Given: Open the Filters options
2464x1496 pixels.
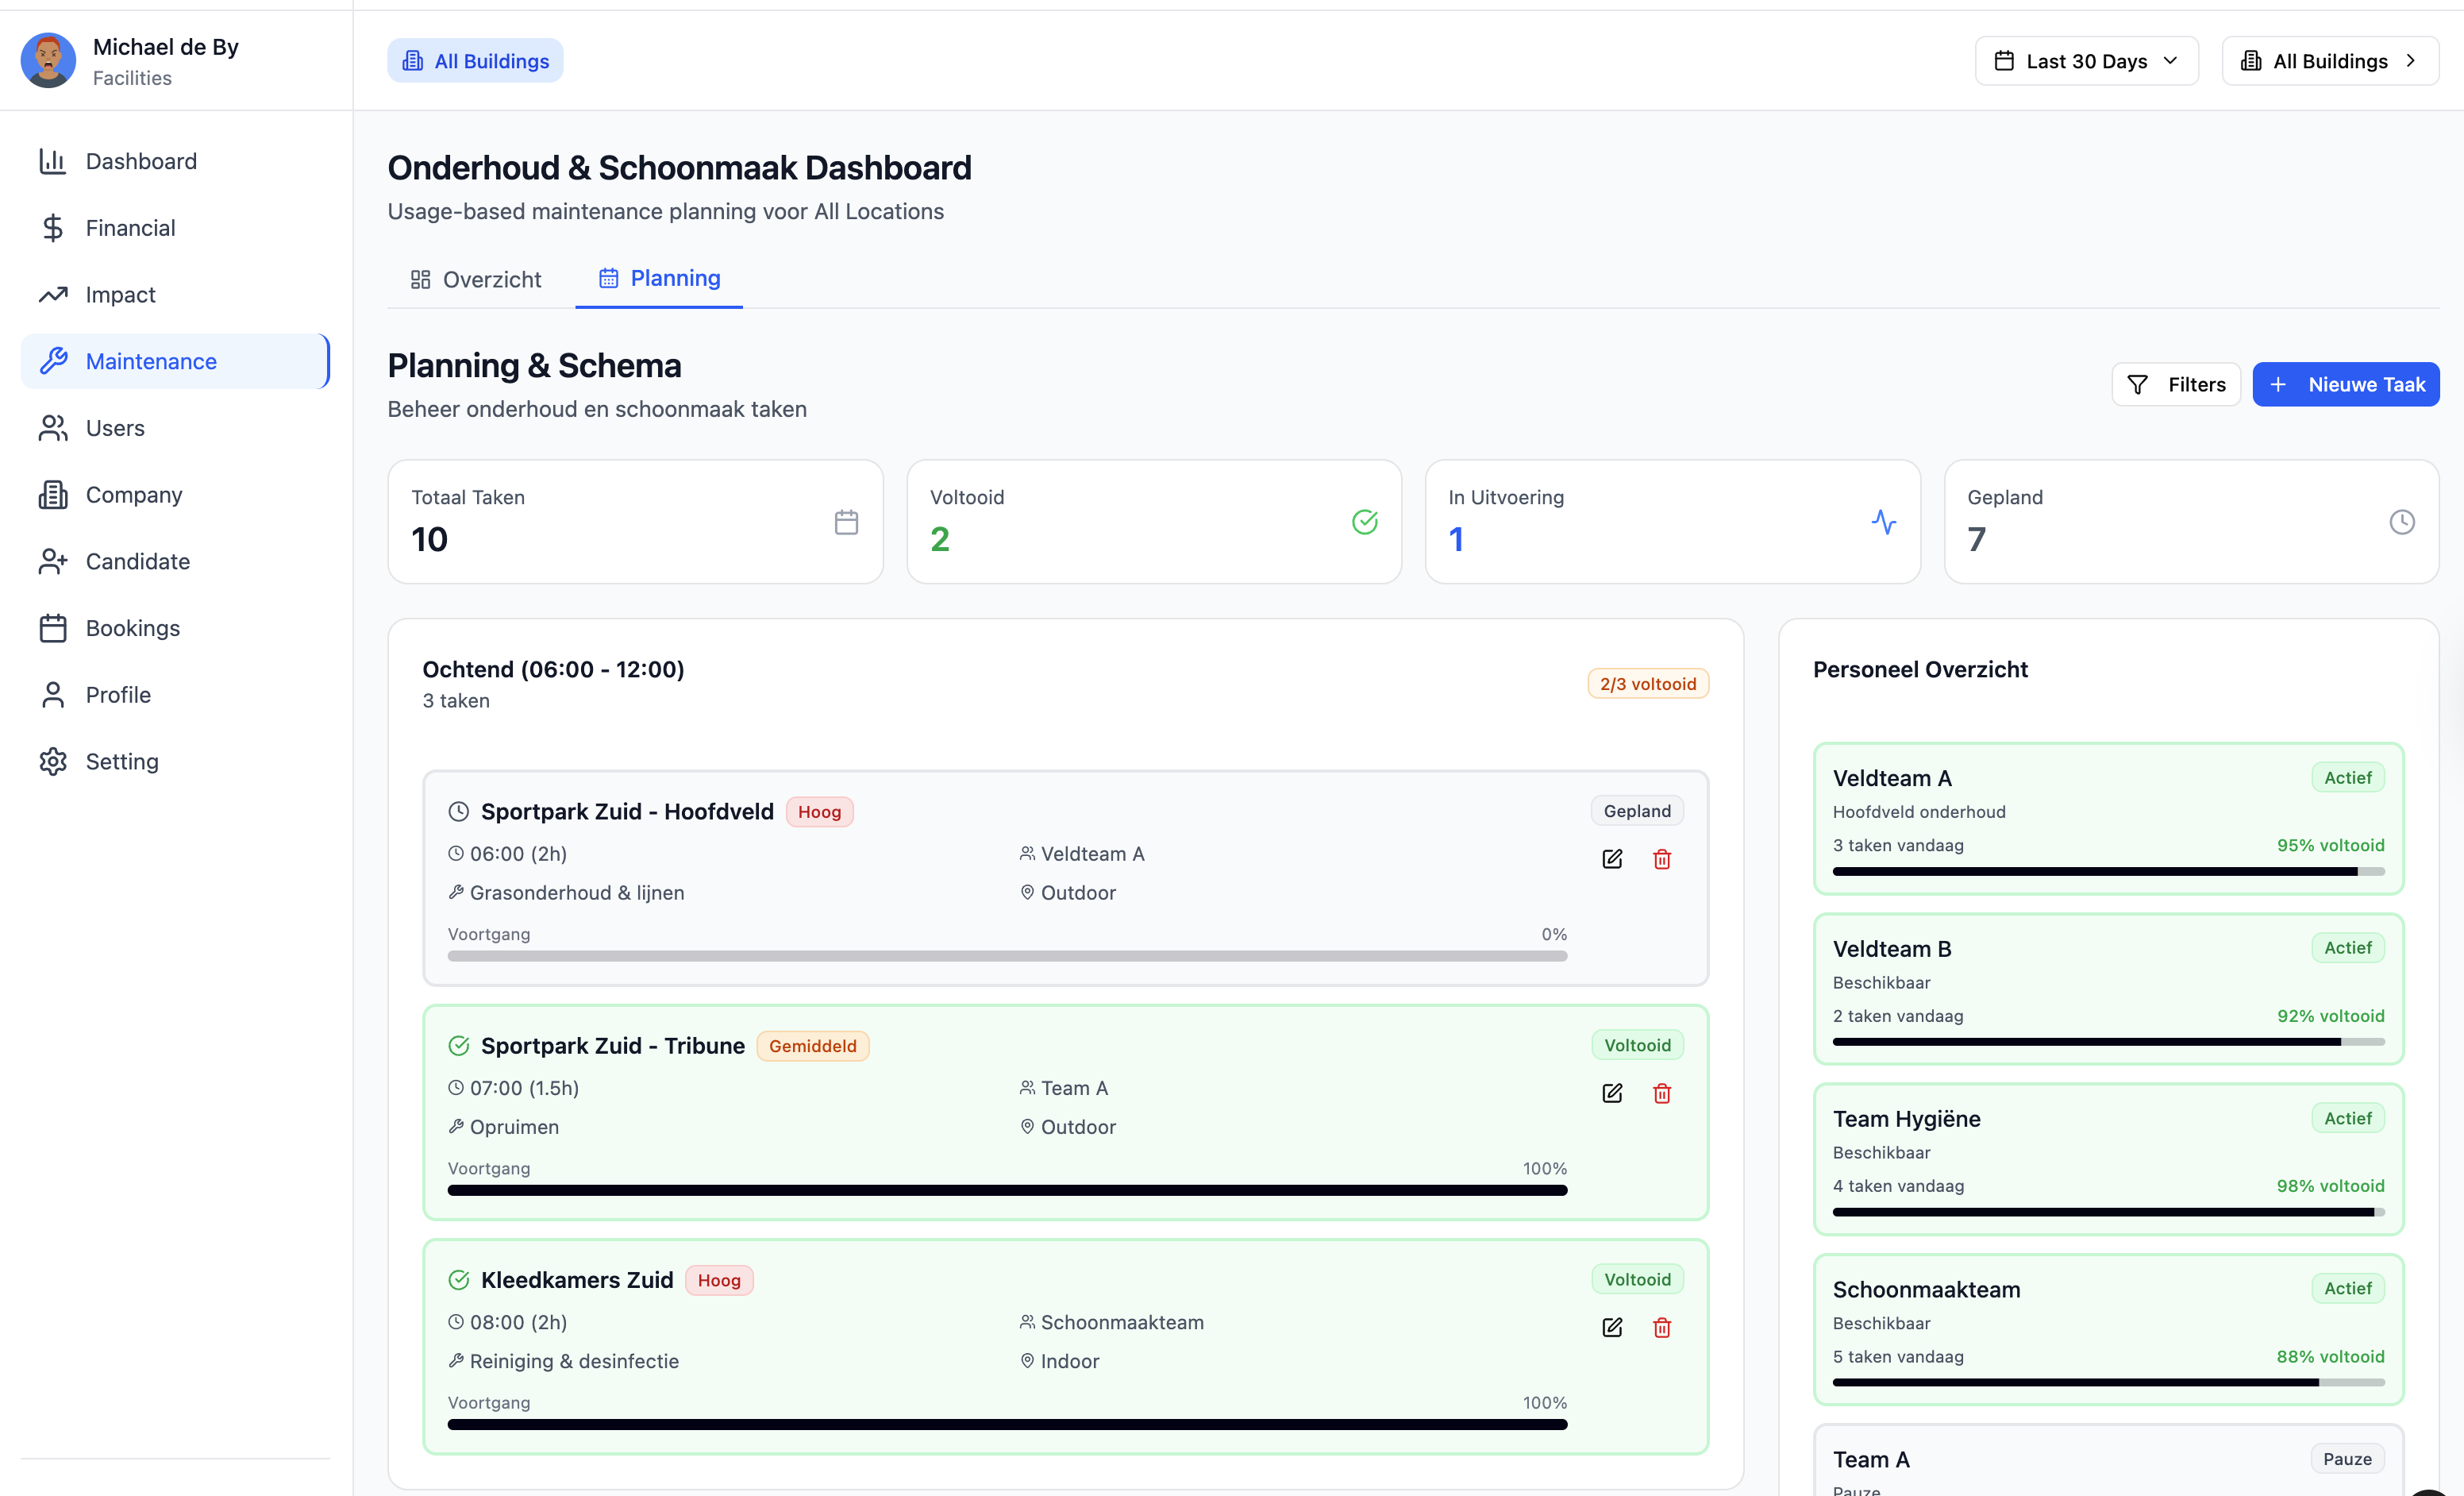Looking at the screenshot, I should pyautogui.click(x=2175, y=385).
